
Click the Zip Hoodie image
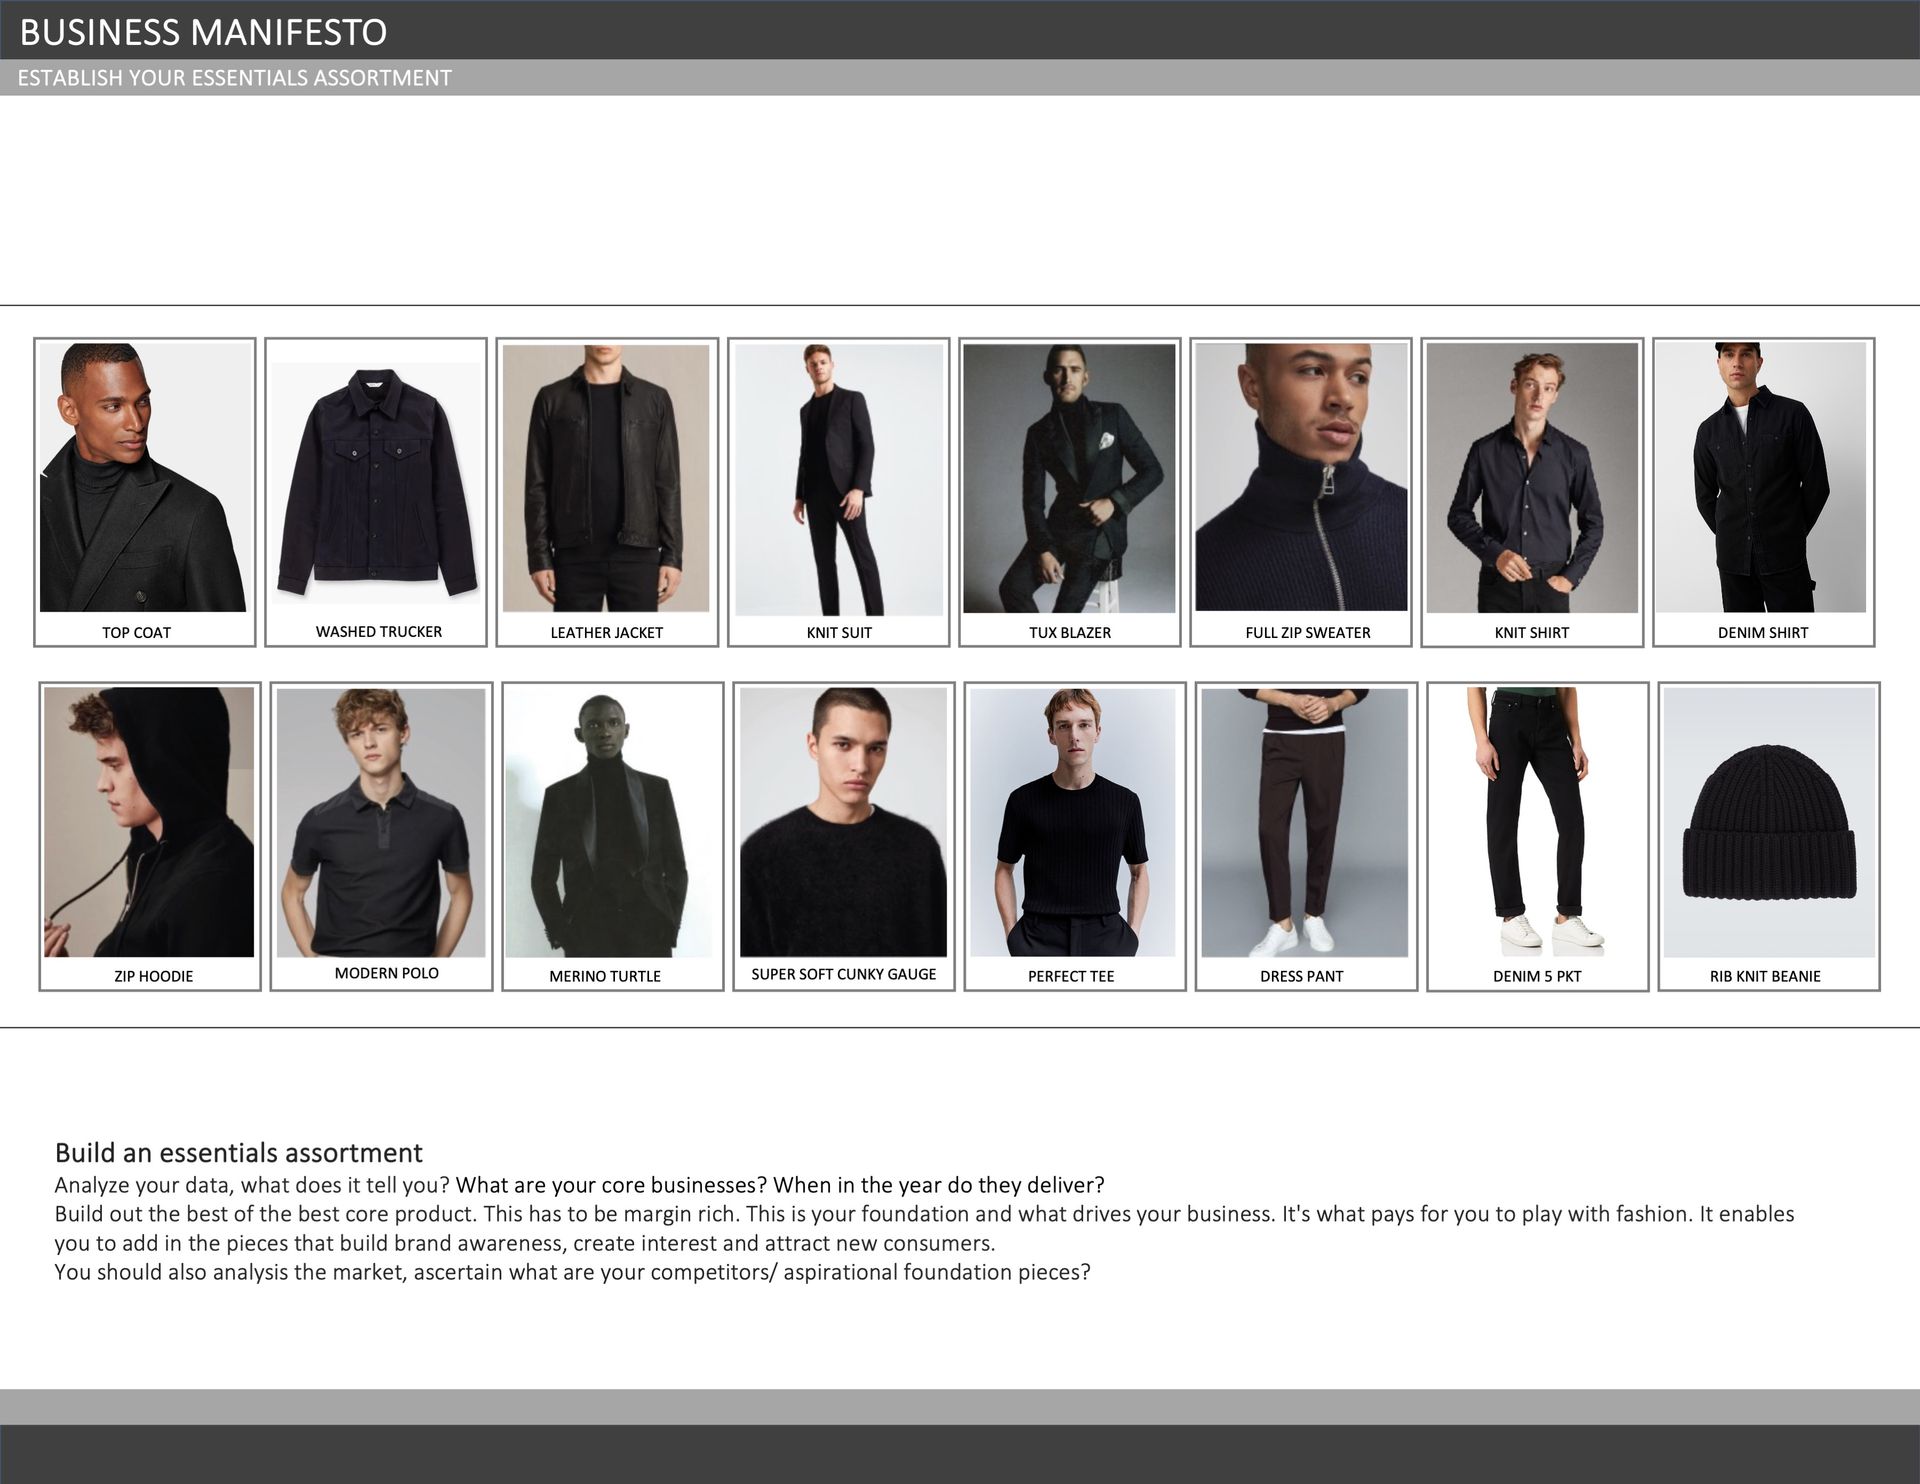coord(149,822)
